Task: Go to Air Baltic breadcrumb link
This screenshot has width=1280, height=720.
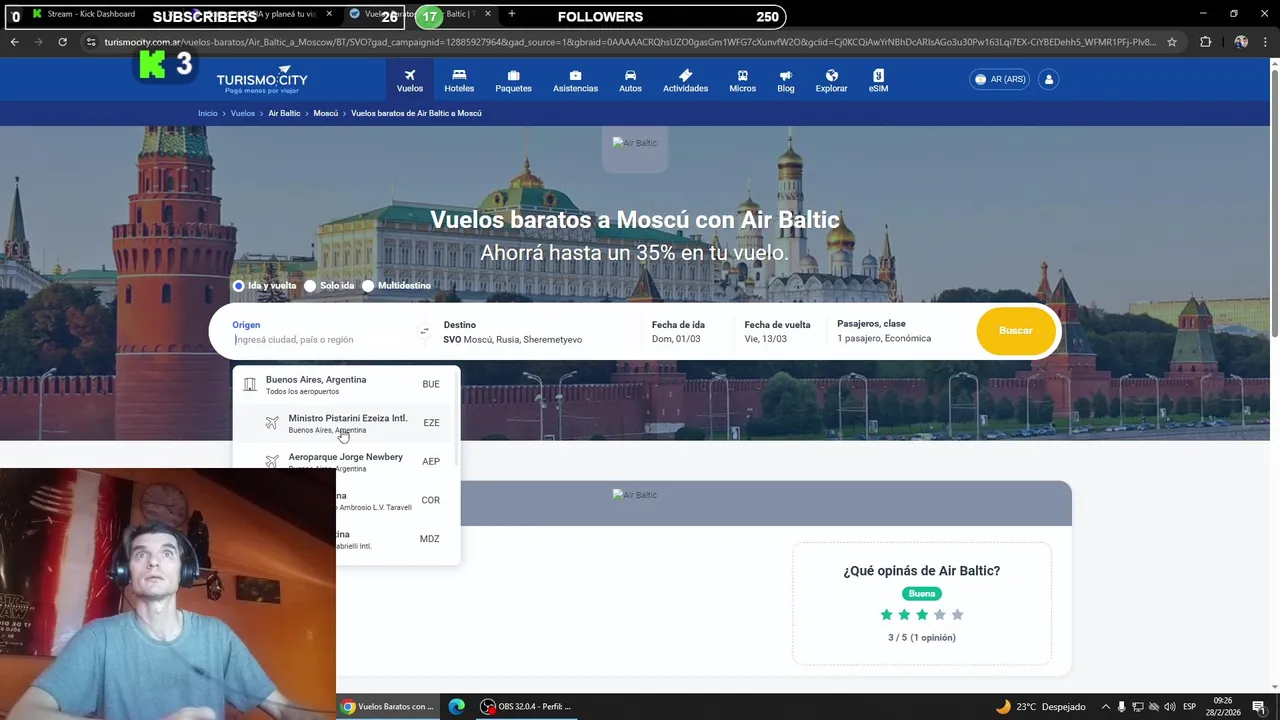Action: point(284,113)
